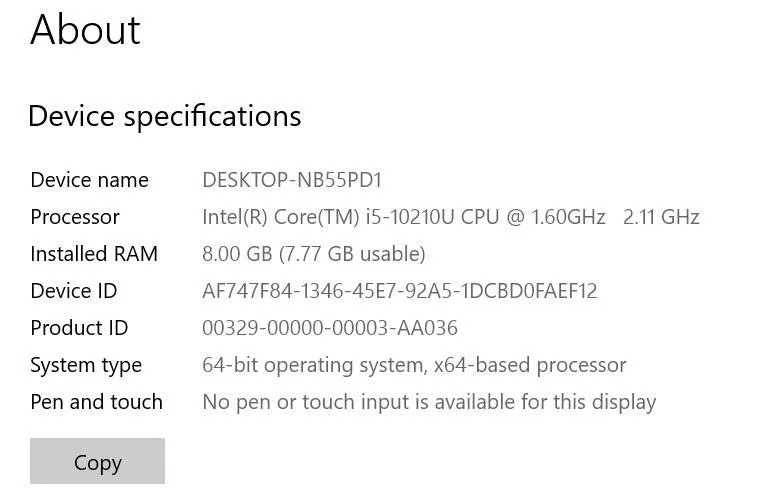Screen dimensions: 758x488
Task: Click the Copy button
Action: point(97,461)
